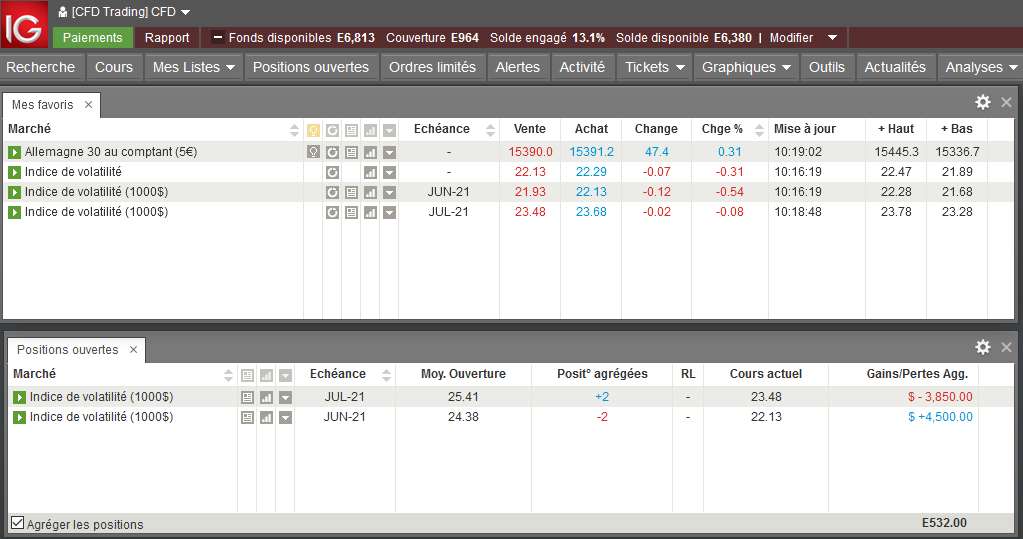Viewport: 1023px width, 539px height.
Task: Open chart icon in Positions ouvertes JUL-21 row
Action: pos(266,397)
